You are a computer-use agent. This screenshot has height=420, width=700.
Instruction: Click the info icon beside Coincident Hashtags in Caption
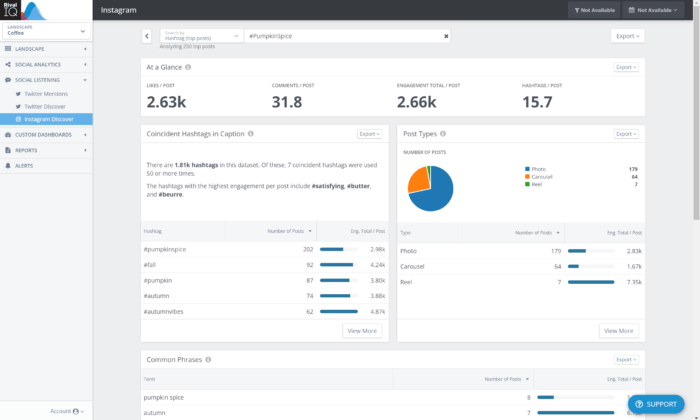pos(250,133)
